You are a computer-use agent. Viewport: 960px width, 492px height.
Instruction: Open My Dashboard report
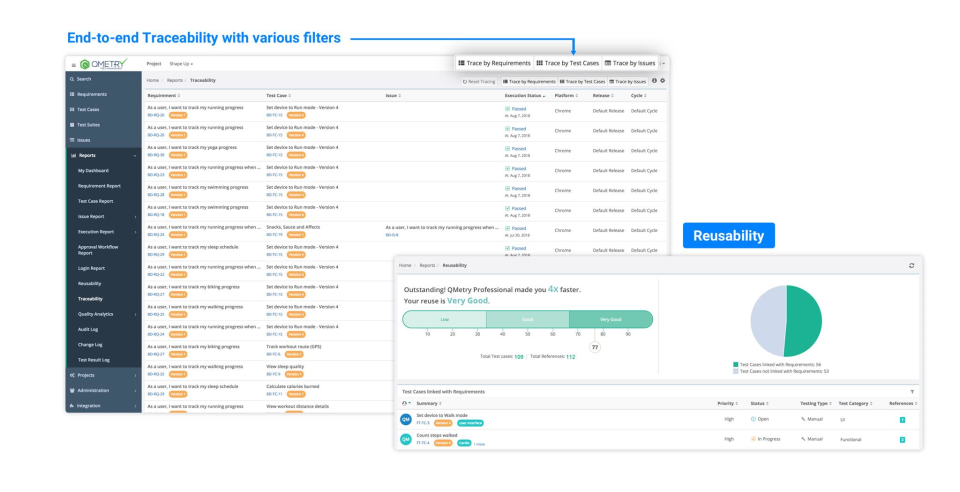[x=93, y=171]
